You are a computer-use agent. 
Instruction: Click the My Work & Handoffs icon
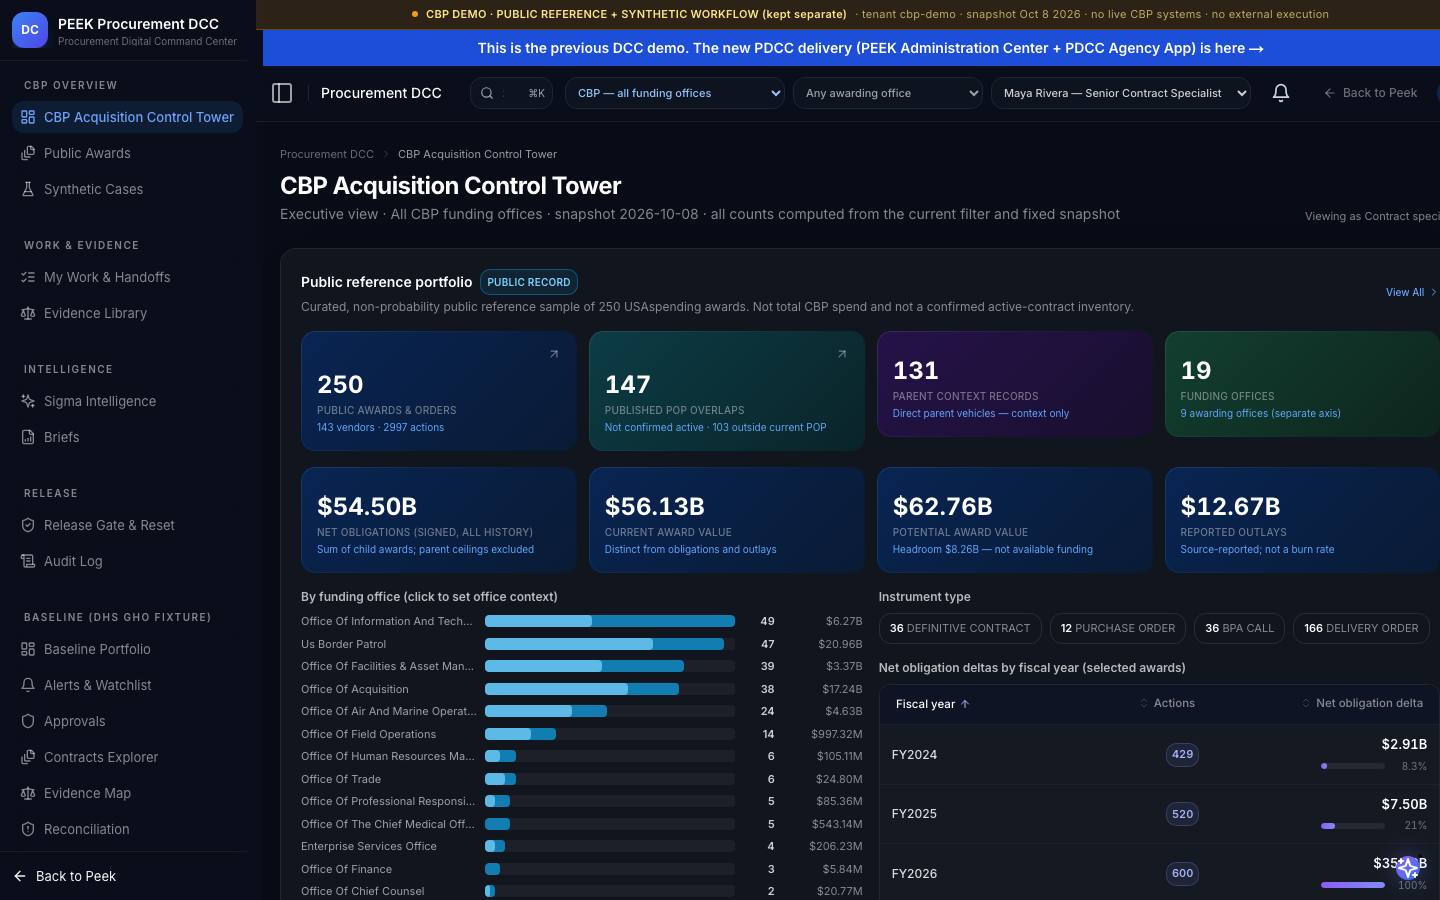(28, 277)
